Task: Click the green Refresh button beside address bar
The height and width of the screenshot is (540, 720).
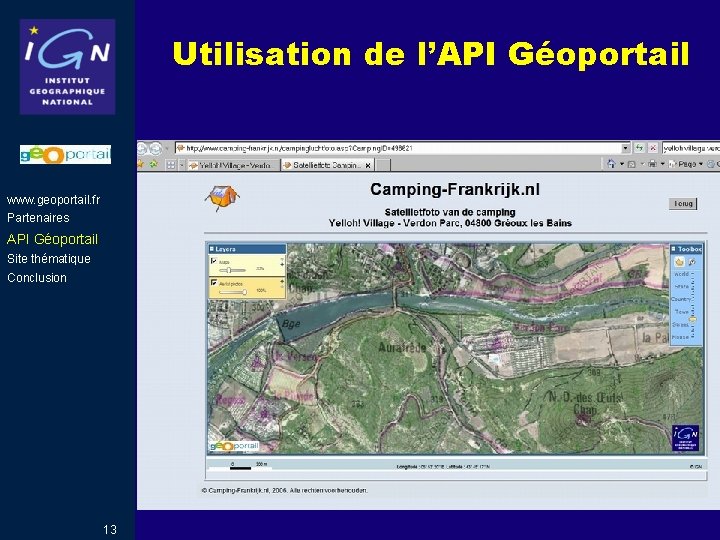Action: pos(639,148)
